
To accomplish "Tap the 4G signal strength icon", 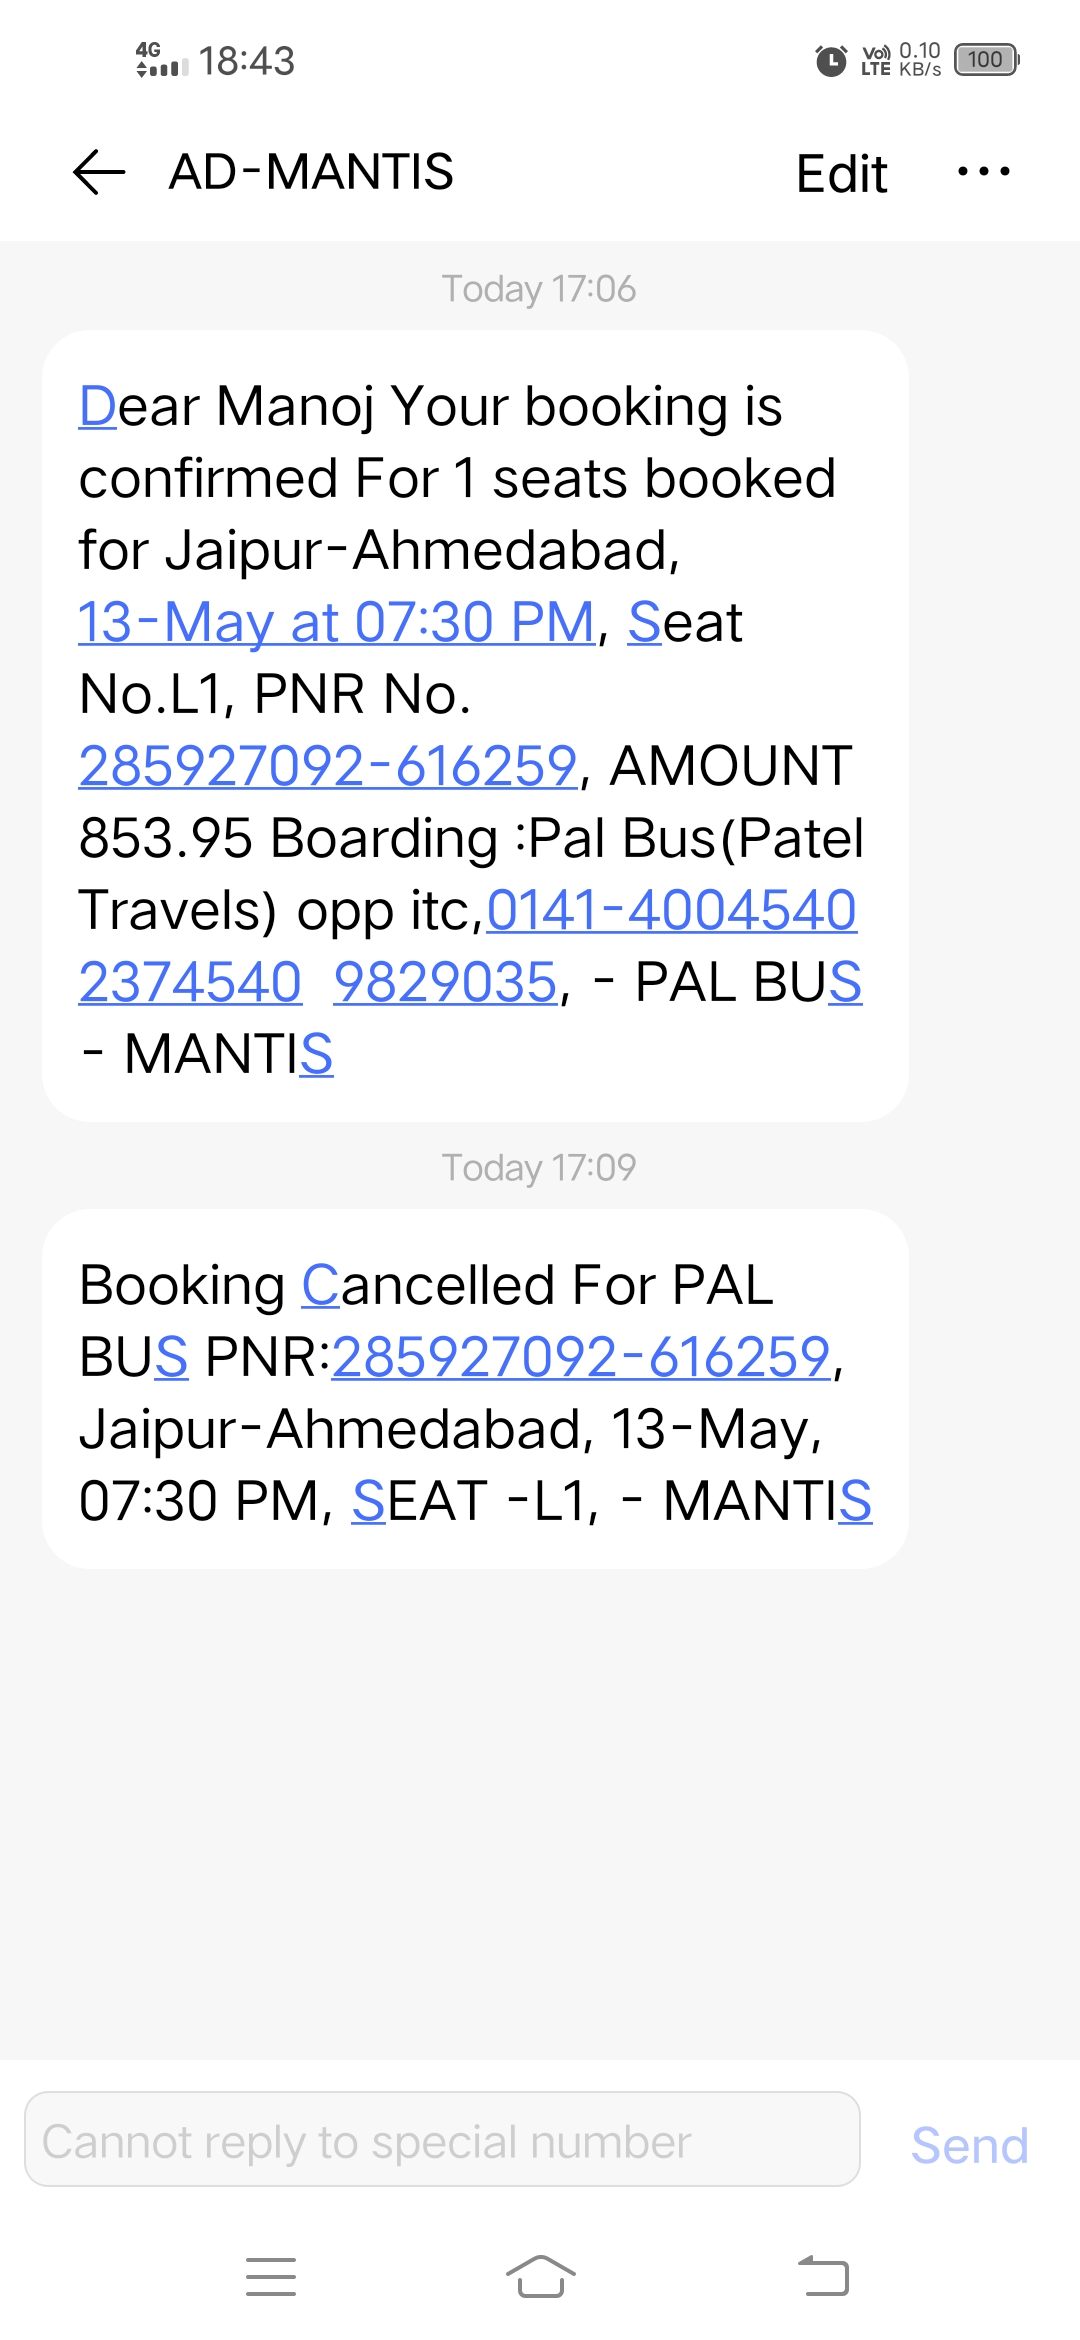I will tap(161, 60).
